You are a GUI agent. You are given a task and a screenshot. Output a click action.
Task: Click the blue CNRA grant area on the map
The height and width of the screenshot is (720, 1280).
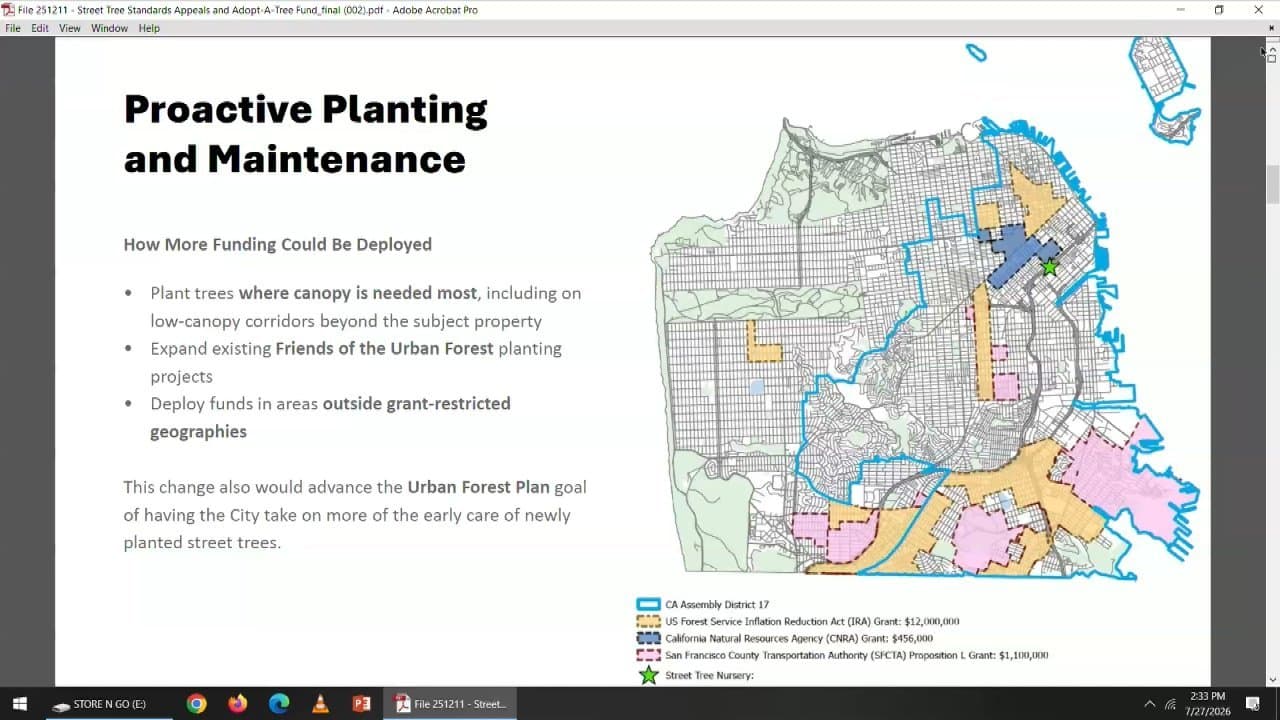coord(1017,254)
